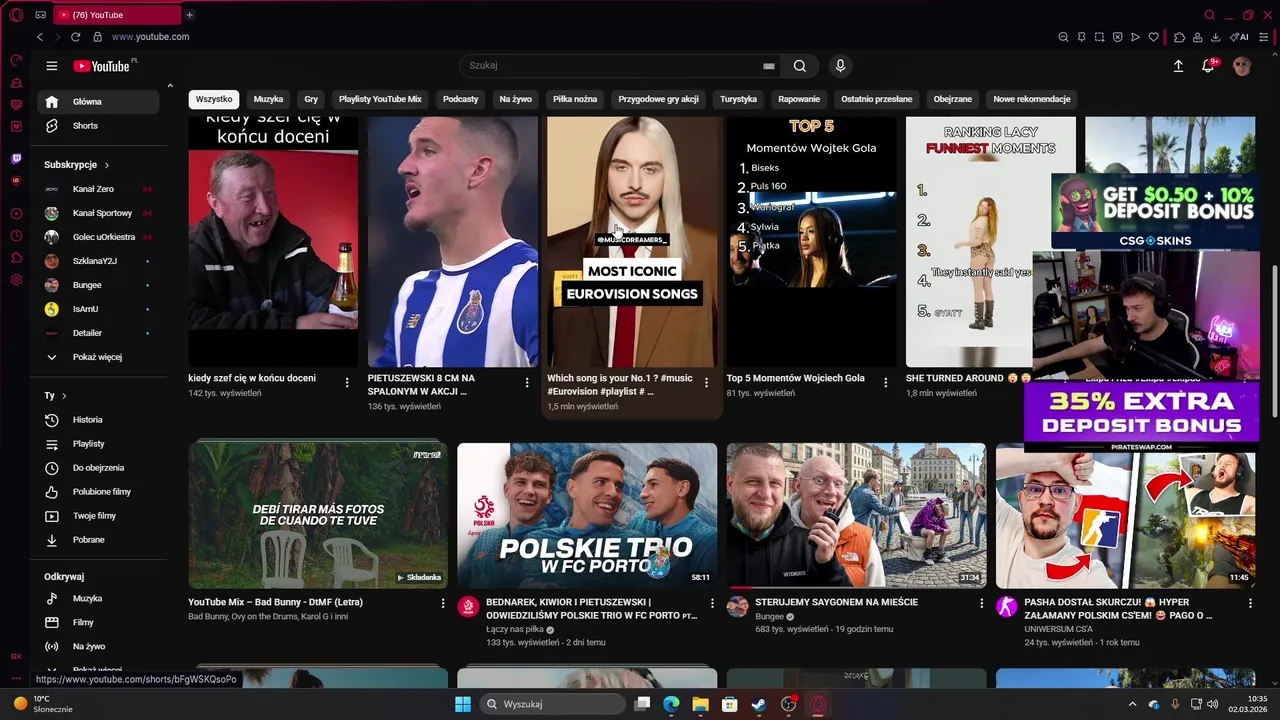Open more options for STERUJEMY SAYGONEM video
Viewport: 1280px width, 720px height.
coord(981,603)
